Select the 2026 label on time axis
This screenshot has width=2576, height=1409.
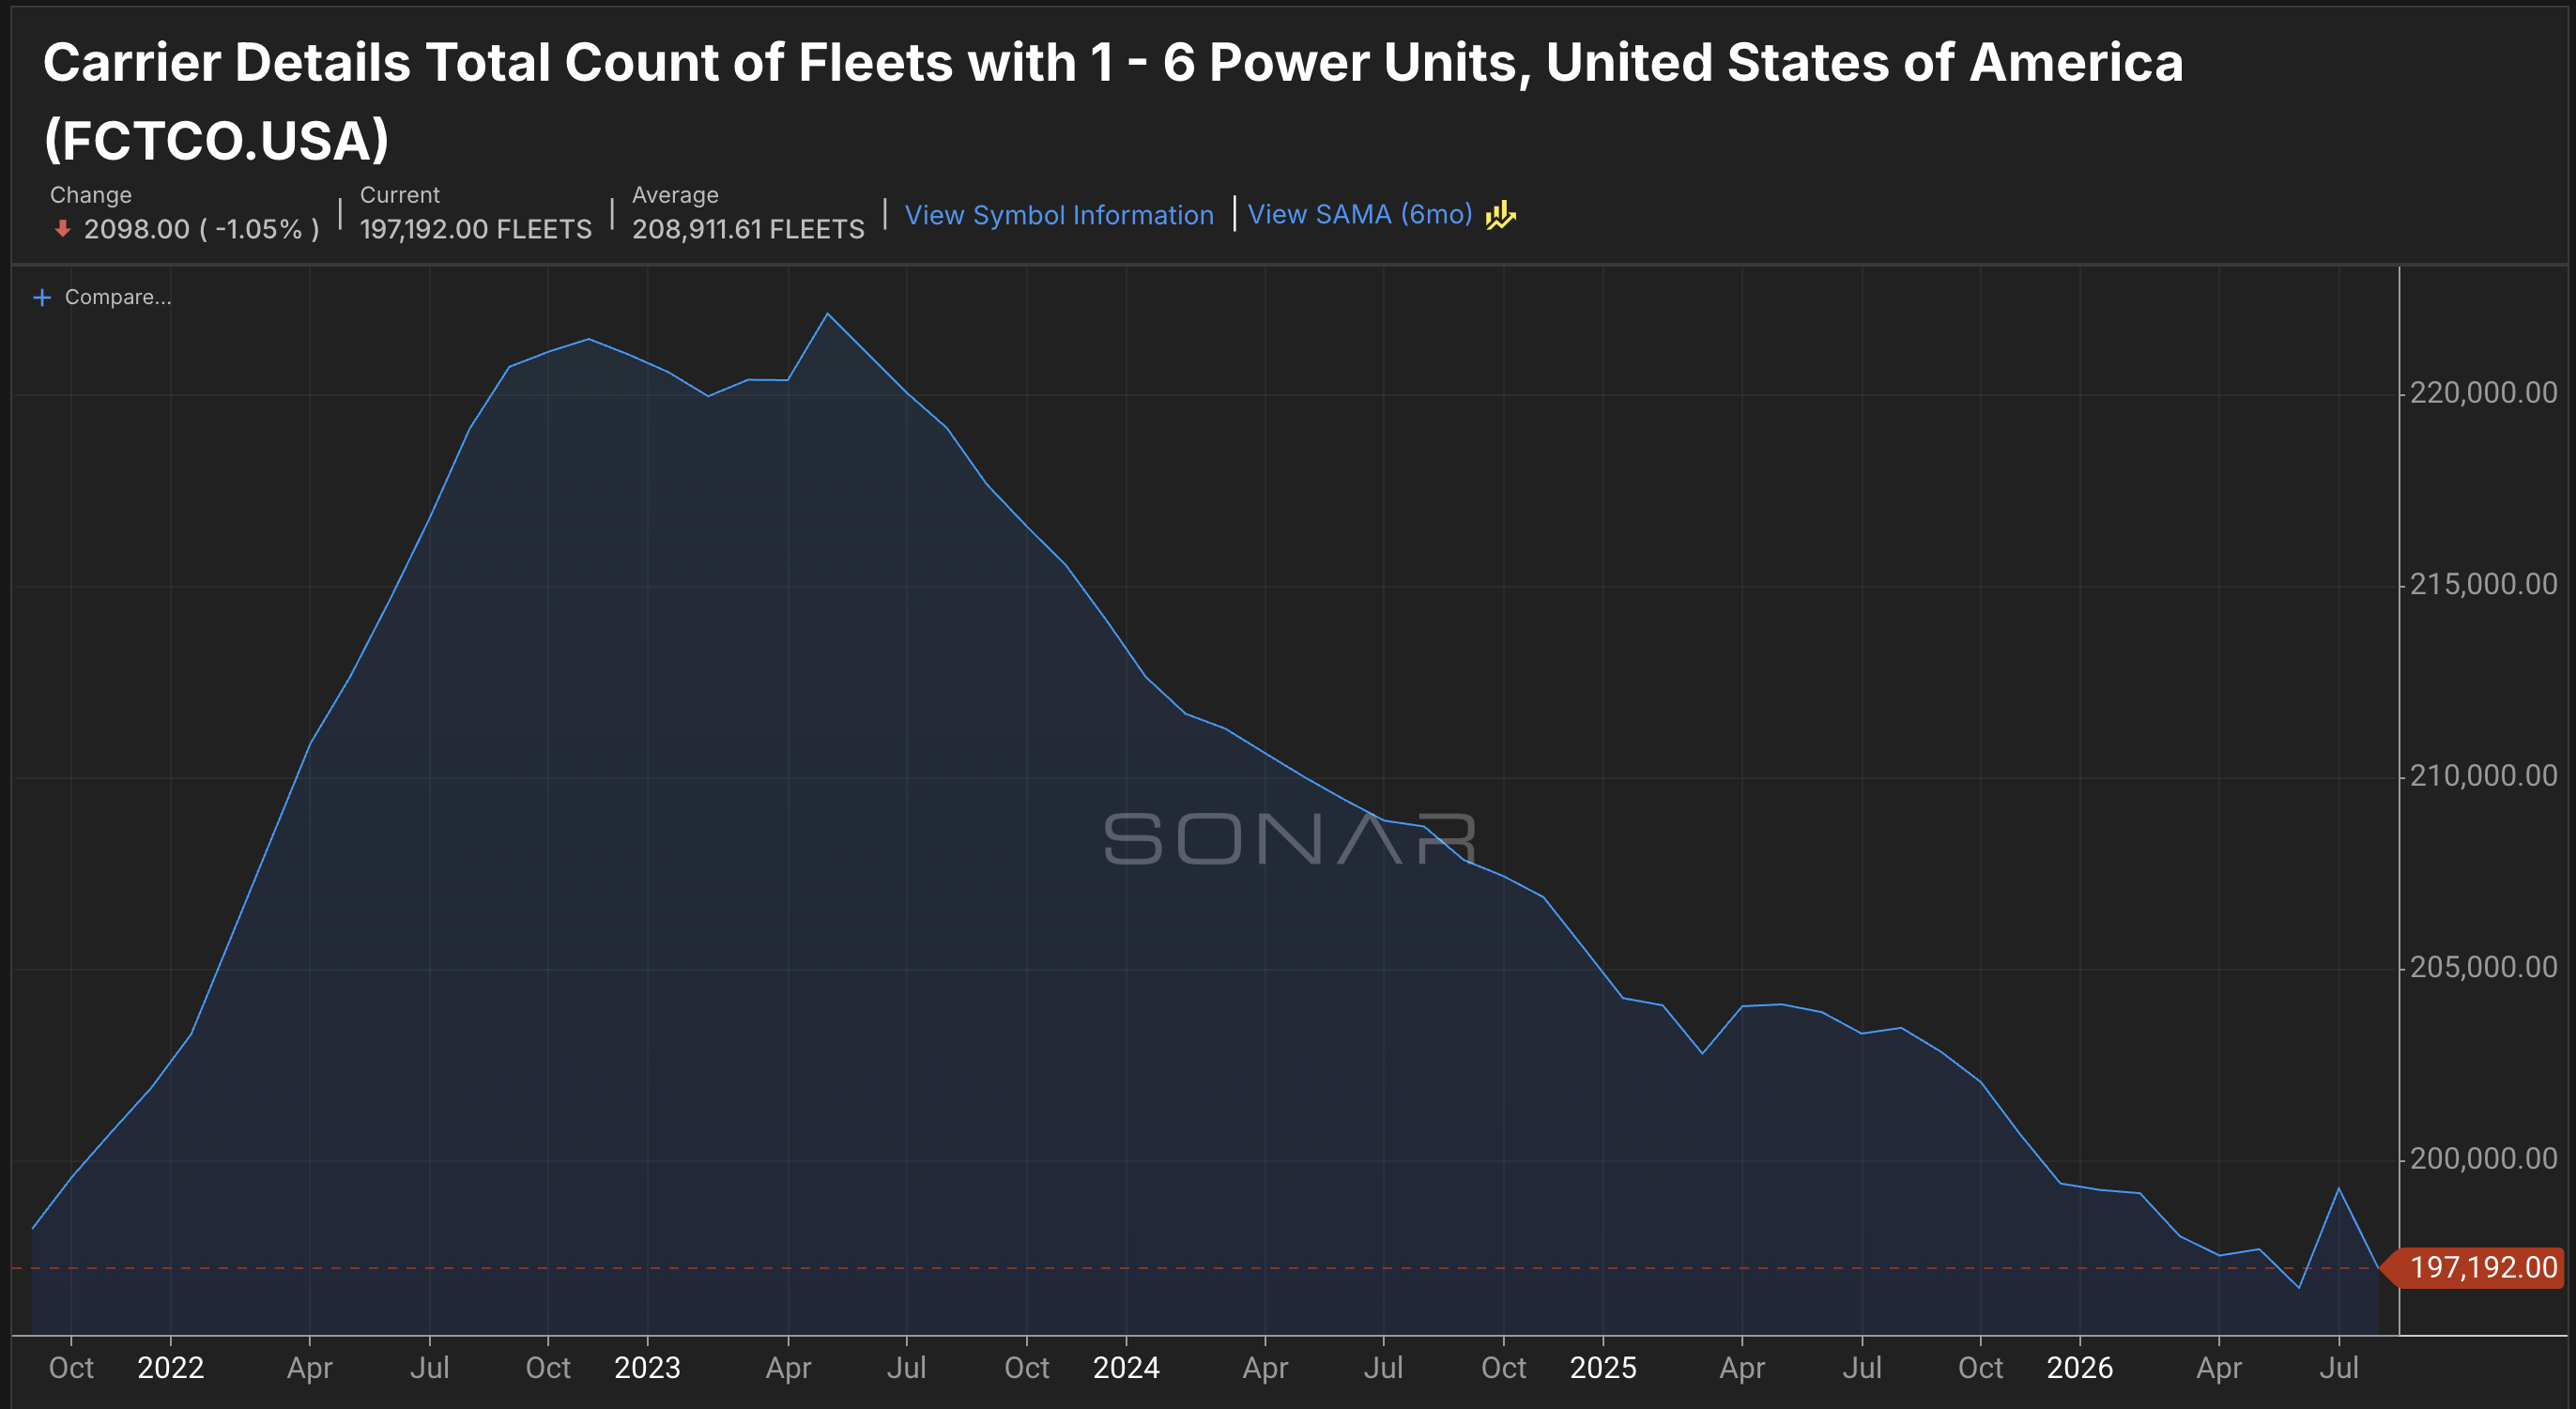(2080, 1367)
